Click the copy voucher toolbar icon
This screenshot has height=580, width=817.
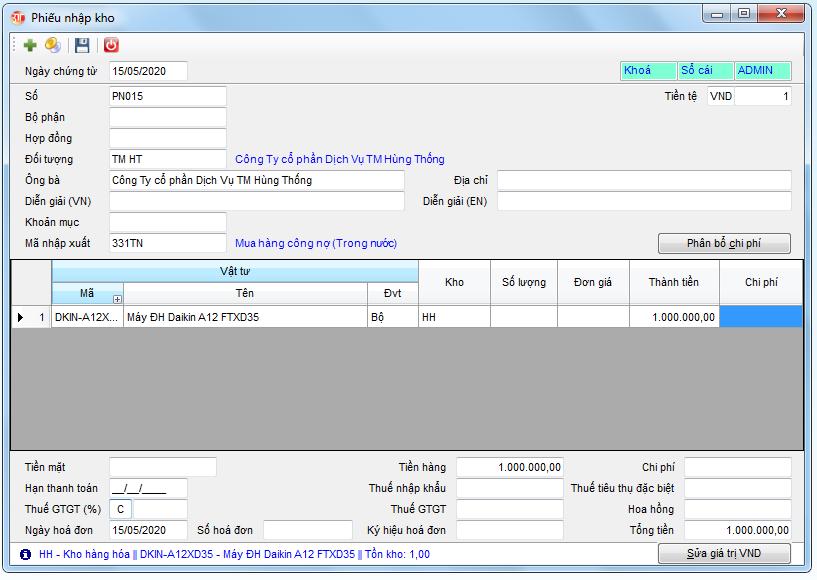coord(53,45)
